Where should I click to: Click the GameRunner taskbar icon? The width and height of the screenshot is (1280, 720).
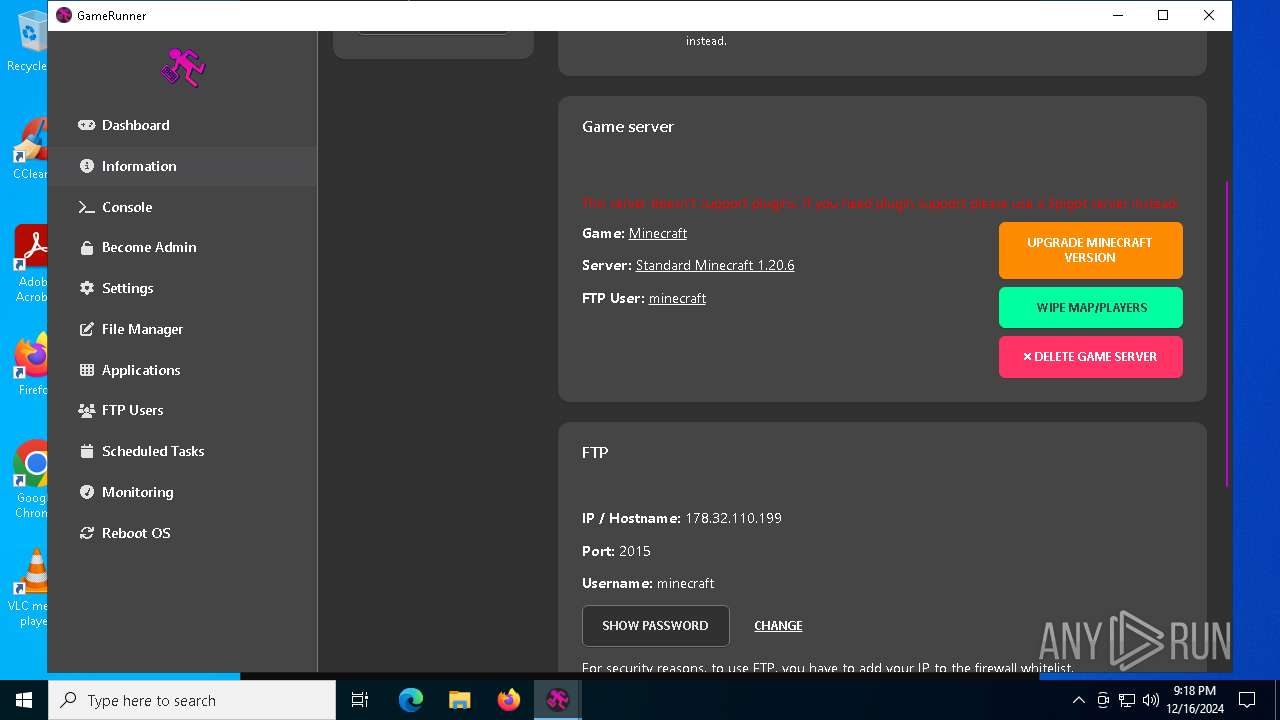tap(558, 700)
